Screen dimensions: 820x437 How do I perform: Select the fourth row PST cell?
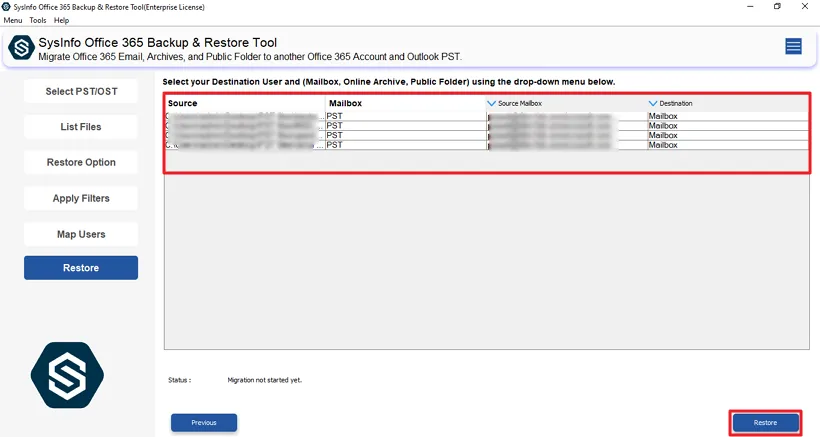tap(406, 145)
